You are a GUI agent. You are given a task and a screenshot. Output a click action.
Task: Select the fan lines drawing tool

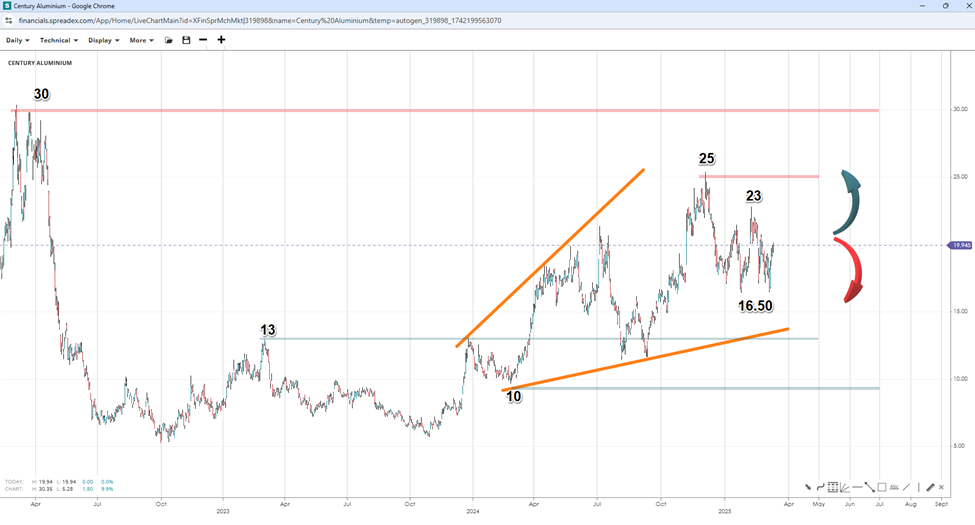[845, 487]
